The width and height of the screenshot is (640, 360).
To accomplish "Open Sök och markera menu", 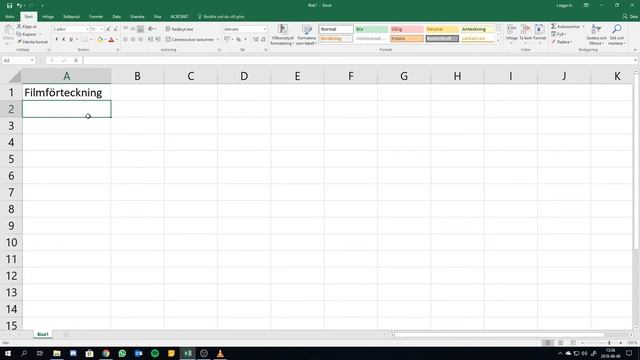I will pyautogui.click(x=617, y=34).
